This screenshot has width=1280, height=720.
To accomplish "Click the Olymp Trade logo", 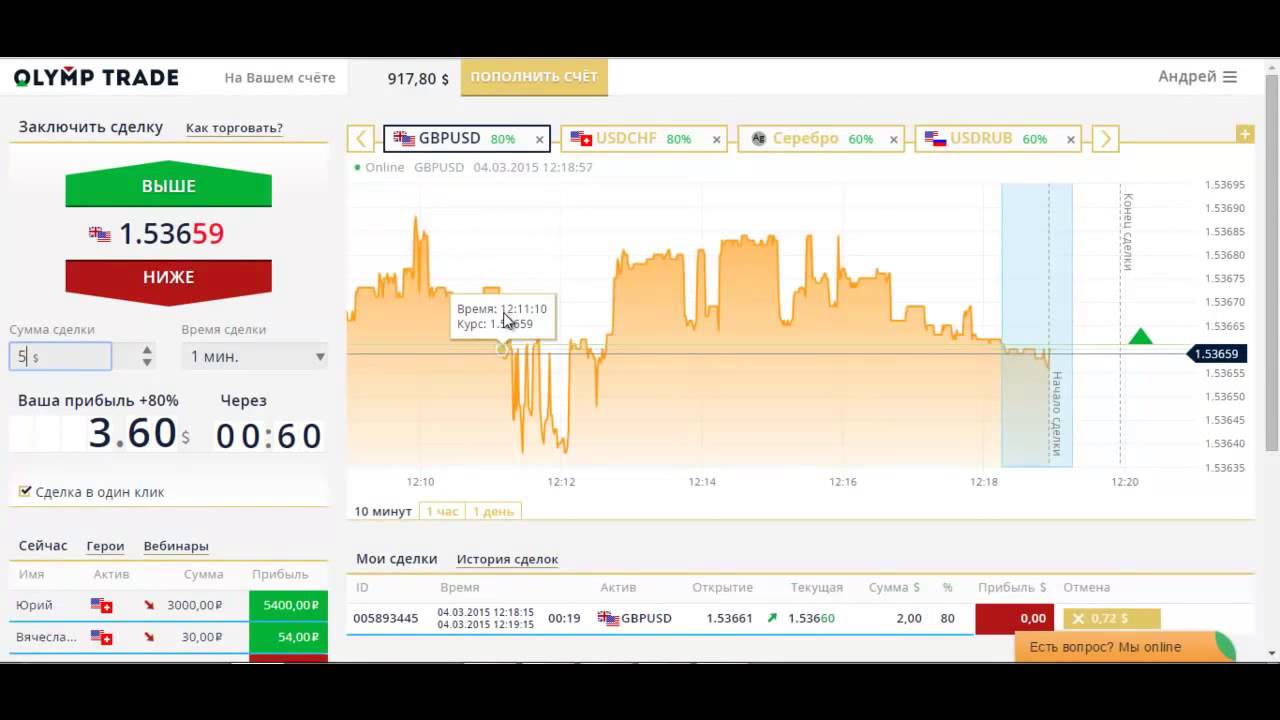I will coord(96,77).
